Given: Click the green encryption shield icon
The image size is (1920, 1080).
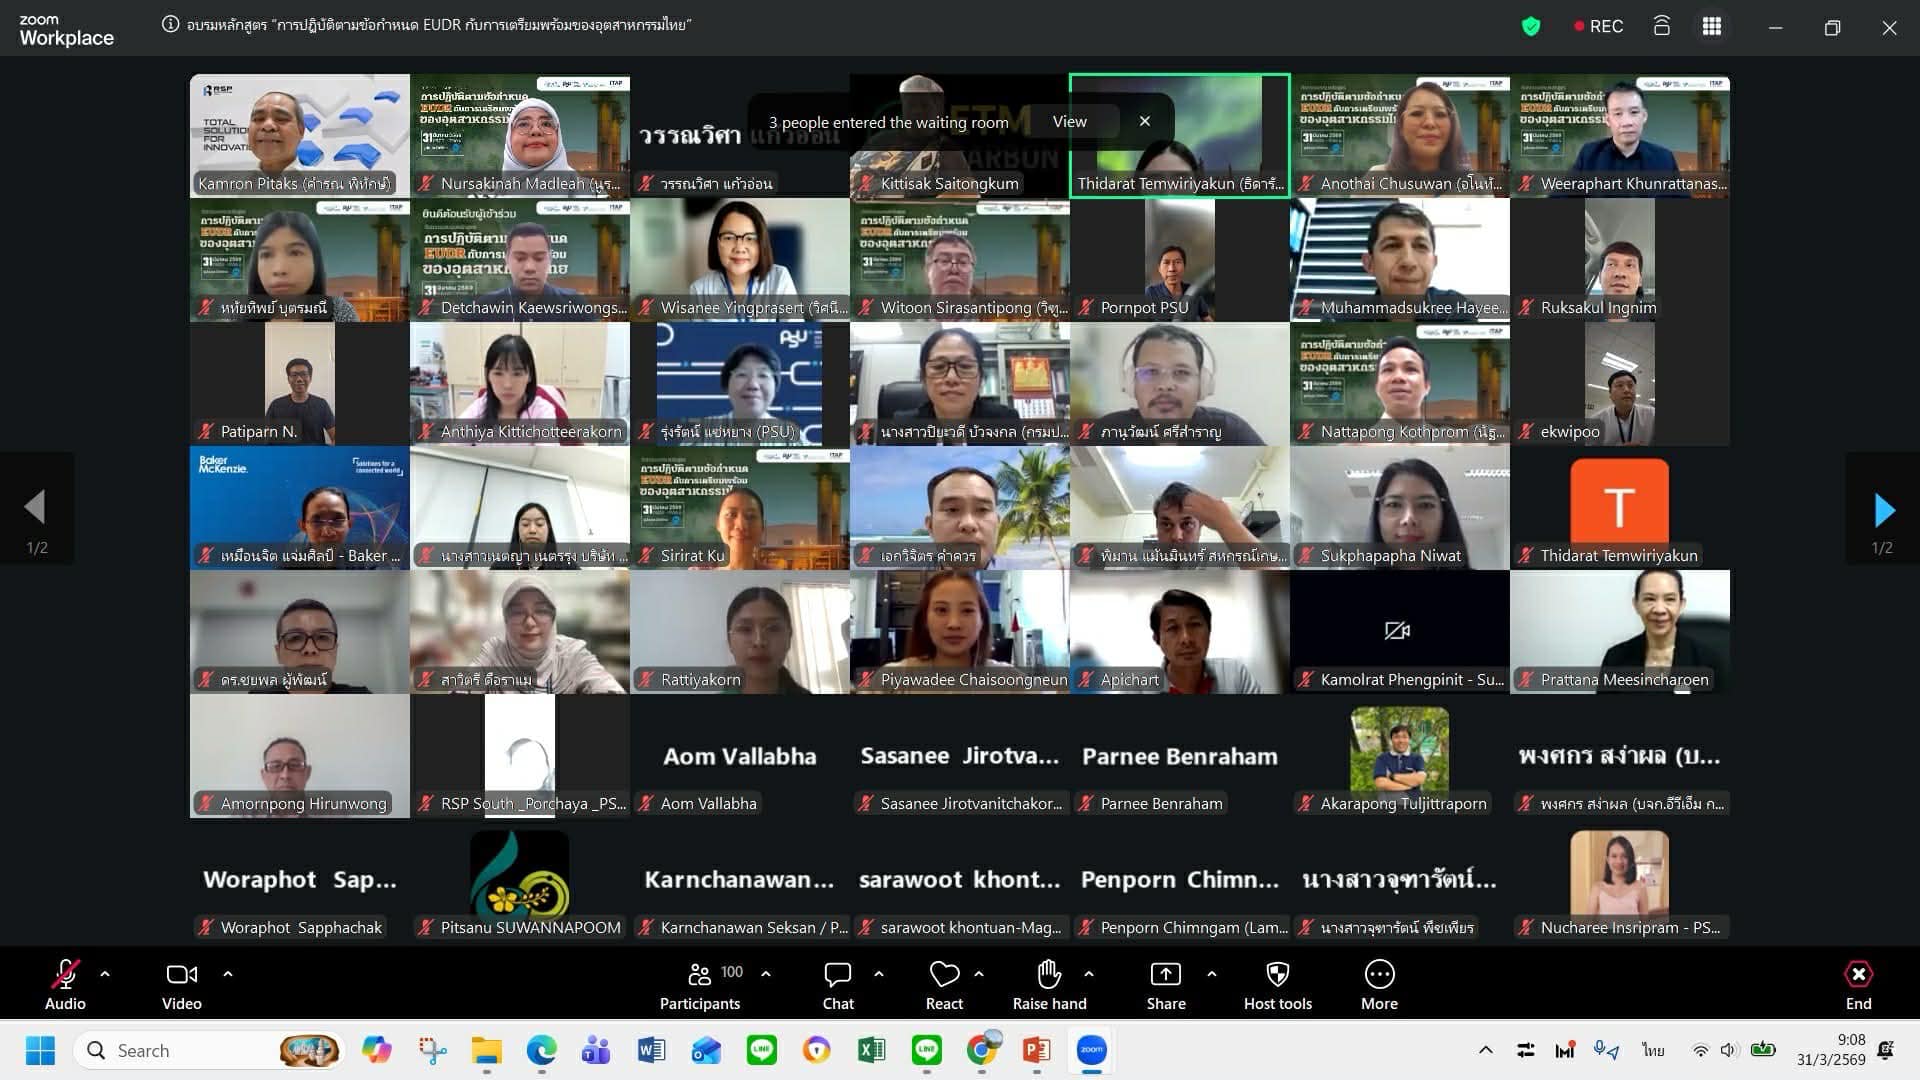Looking at the screenshot, I should (x=1530, y=27).
